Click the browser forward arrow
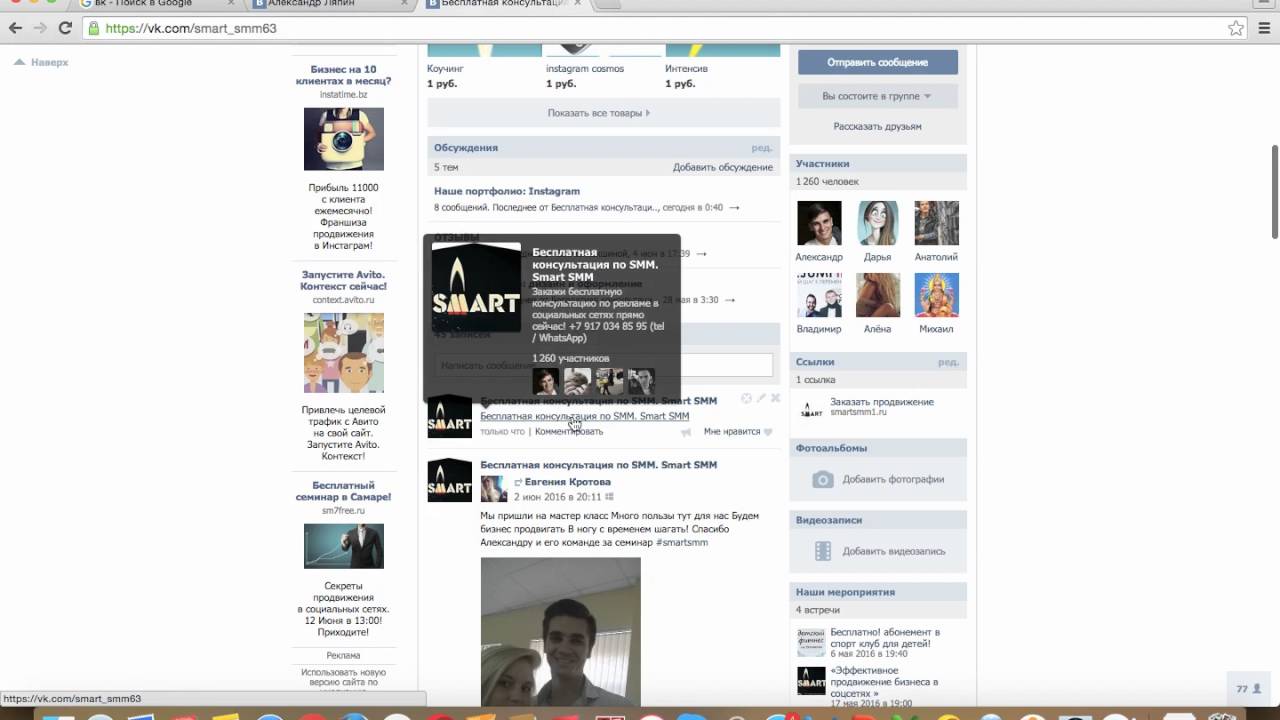Viewport: 1280px width, 720px height. (x=40, y=28)
